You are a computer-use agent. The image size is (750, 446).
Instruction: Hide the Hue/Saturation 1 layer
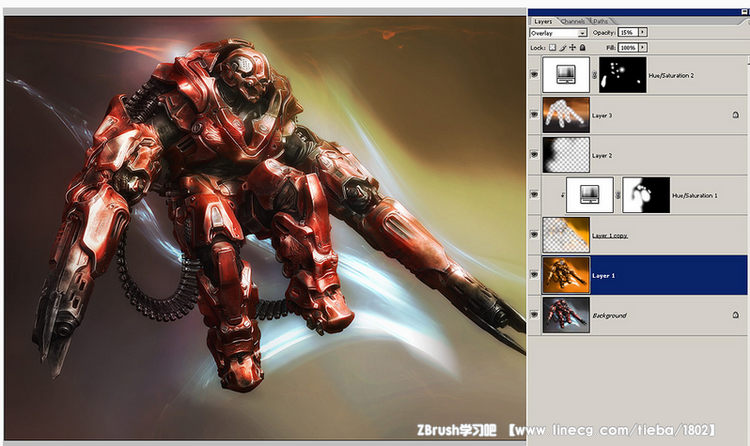coord(534,195)
